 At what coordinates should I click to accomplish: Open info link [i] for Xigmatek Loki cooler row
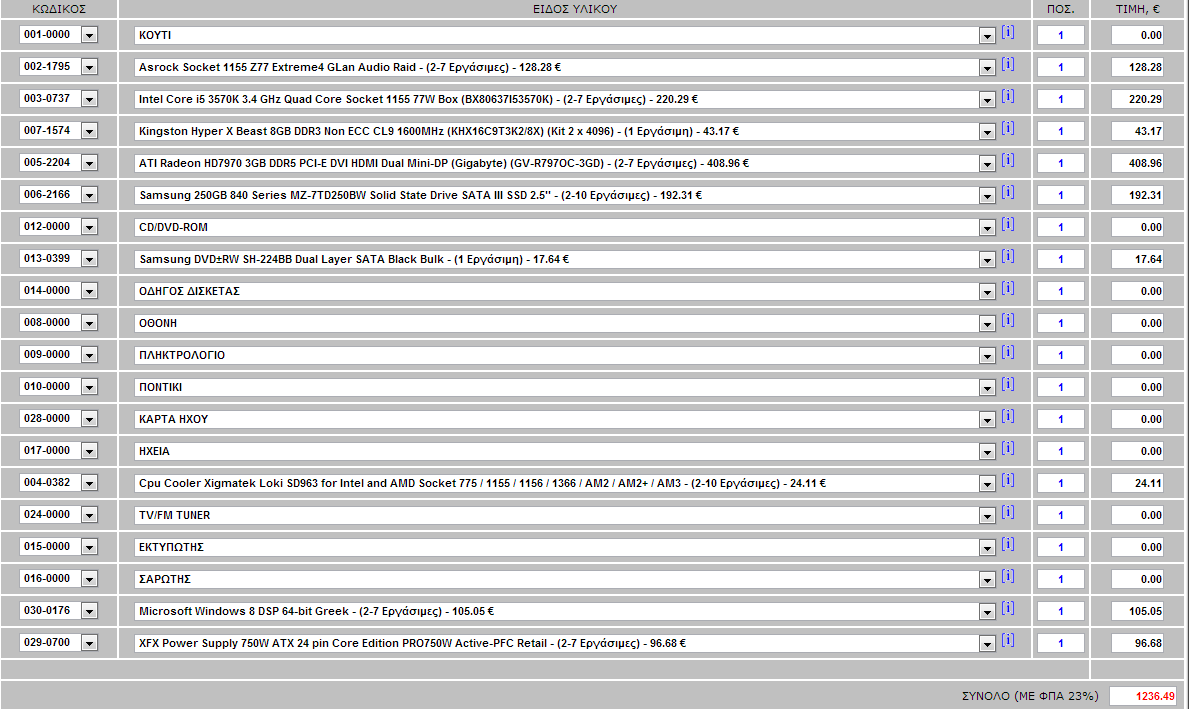coord(1008,480)
